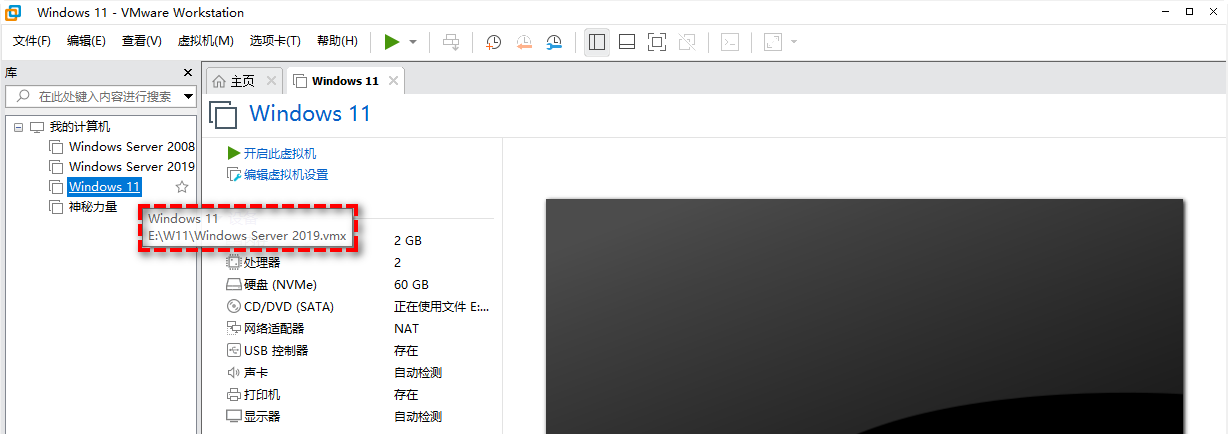This screenshot has width=1228, height=434.
Task: Click the 开启此虚拟机 link
Action: pos(279,153)
